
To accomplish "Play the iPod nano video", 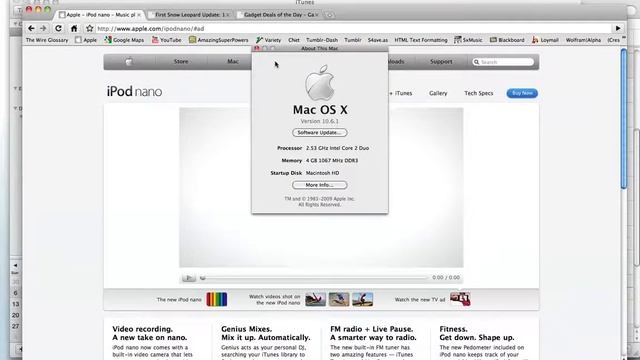I will tap(189, 278).
